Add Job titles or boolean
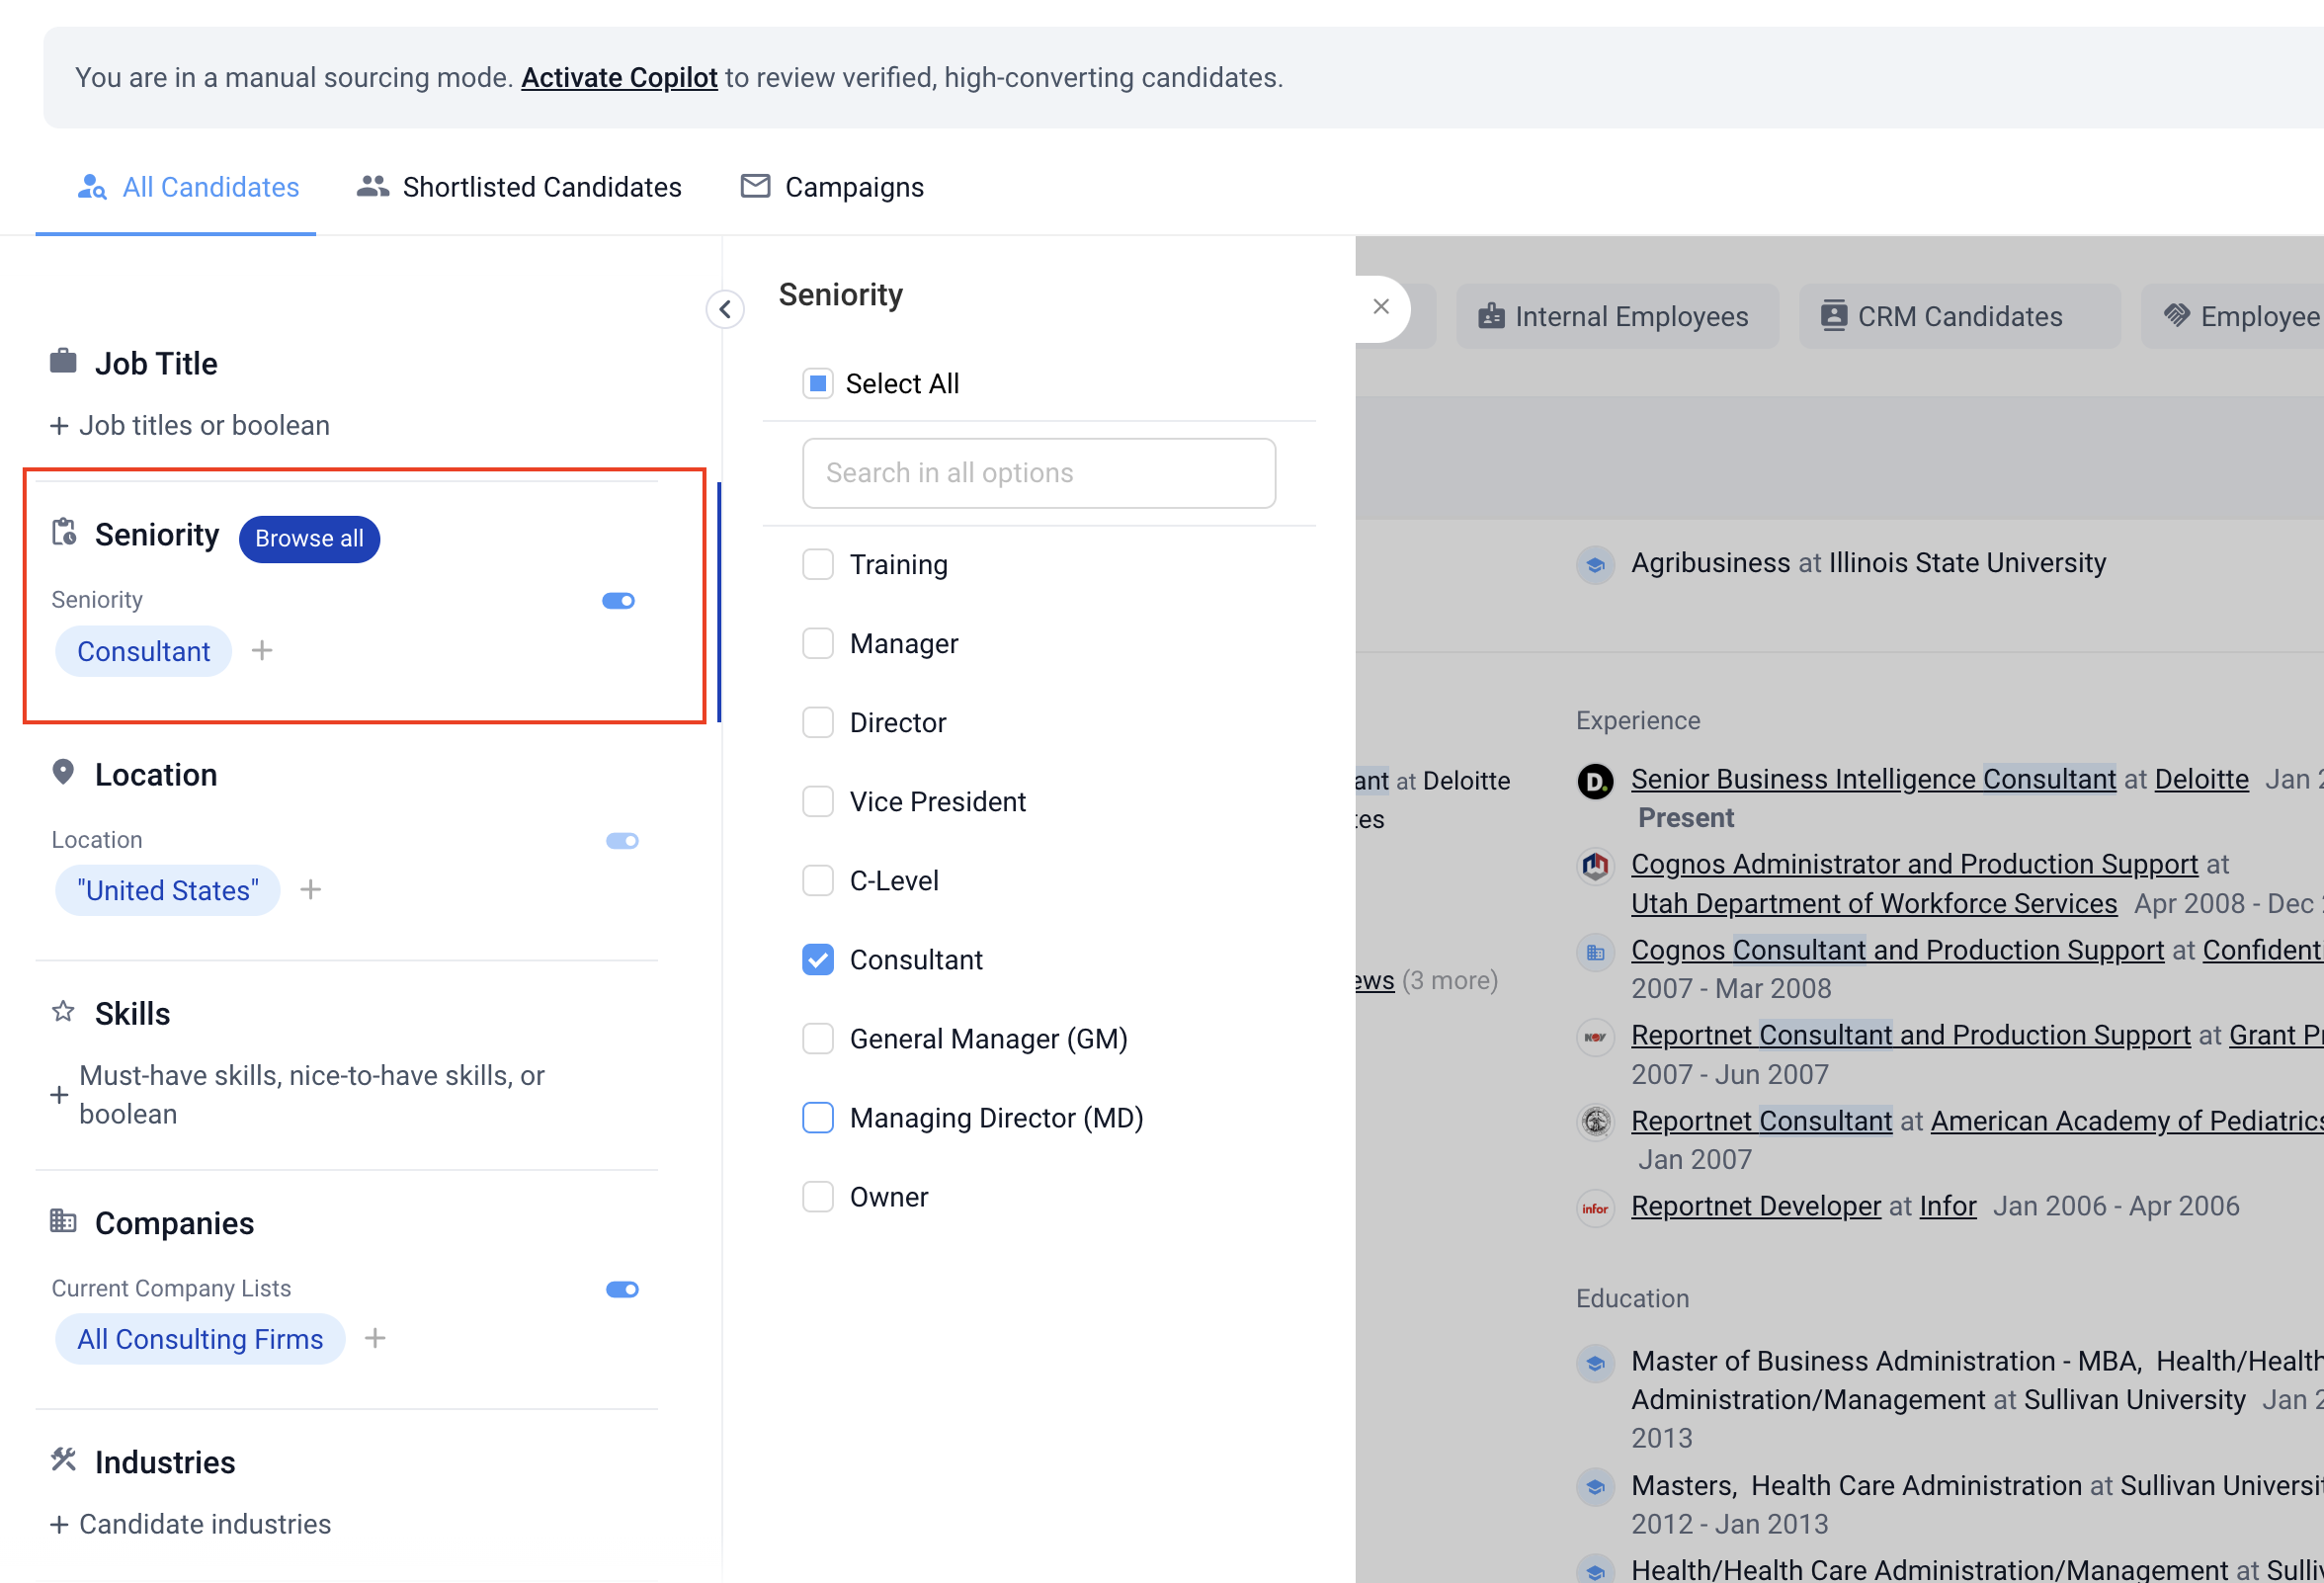 tap(190, 426)
